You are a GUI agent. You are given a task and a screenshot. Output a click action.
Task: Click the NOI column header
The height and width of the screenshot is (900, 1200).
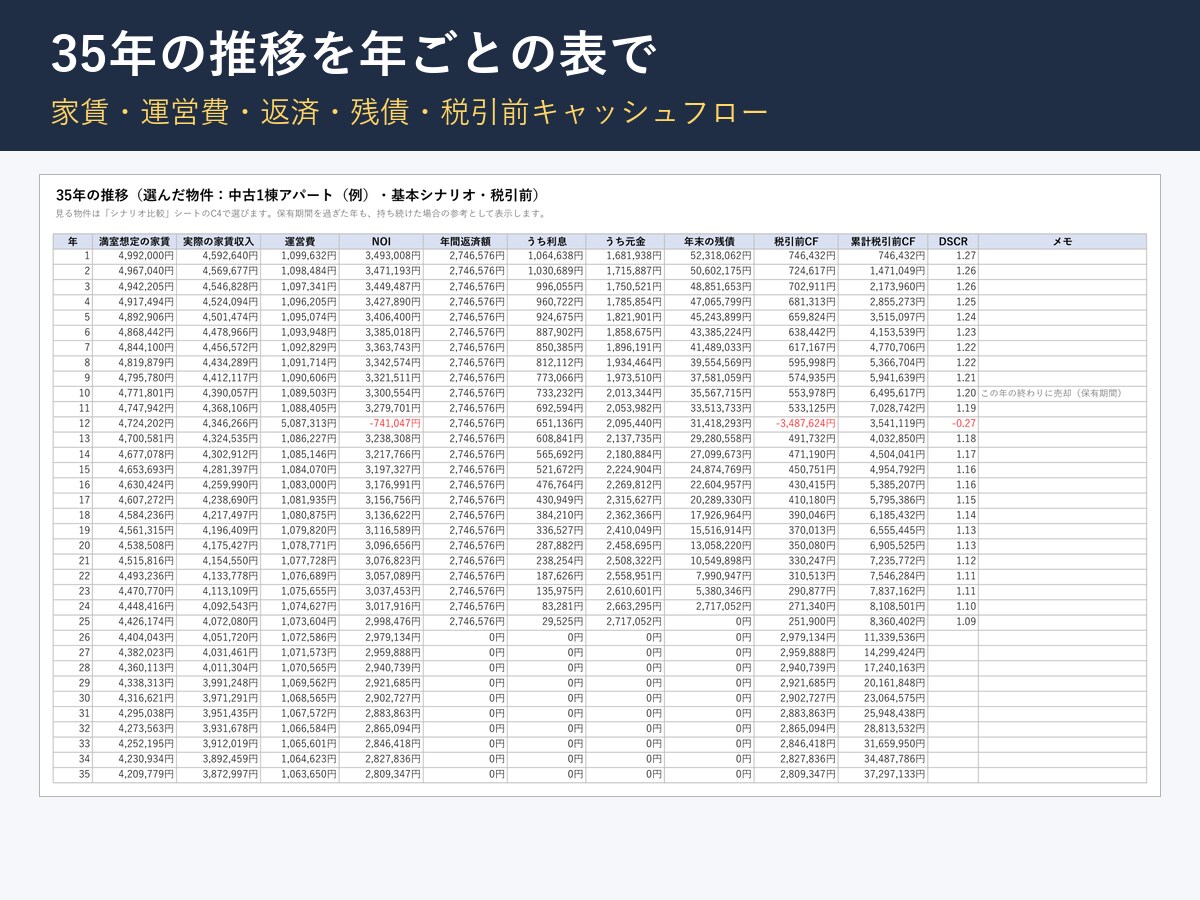click(x=381, y=241)
